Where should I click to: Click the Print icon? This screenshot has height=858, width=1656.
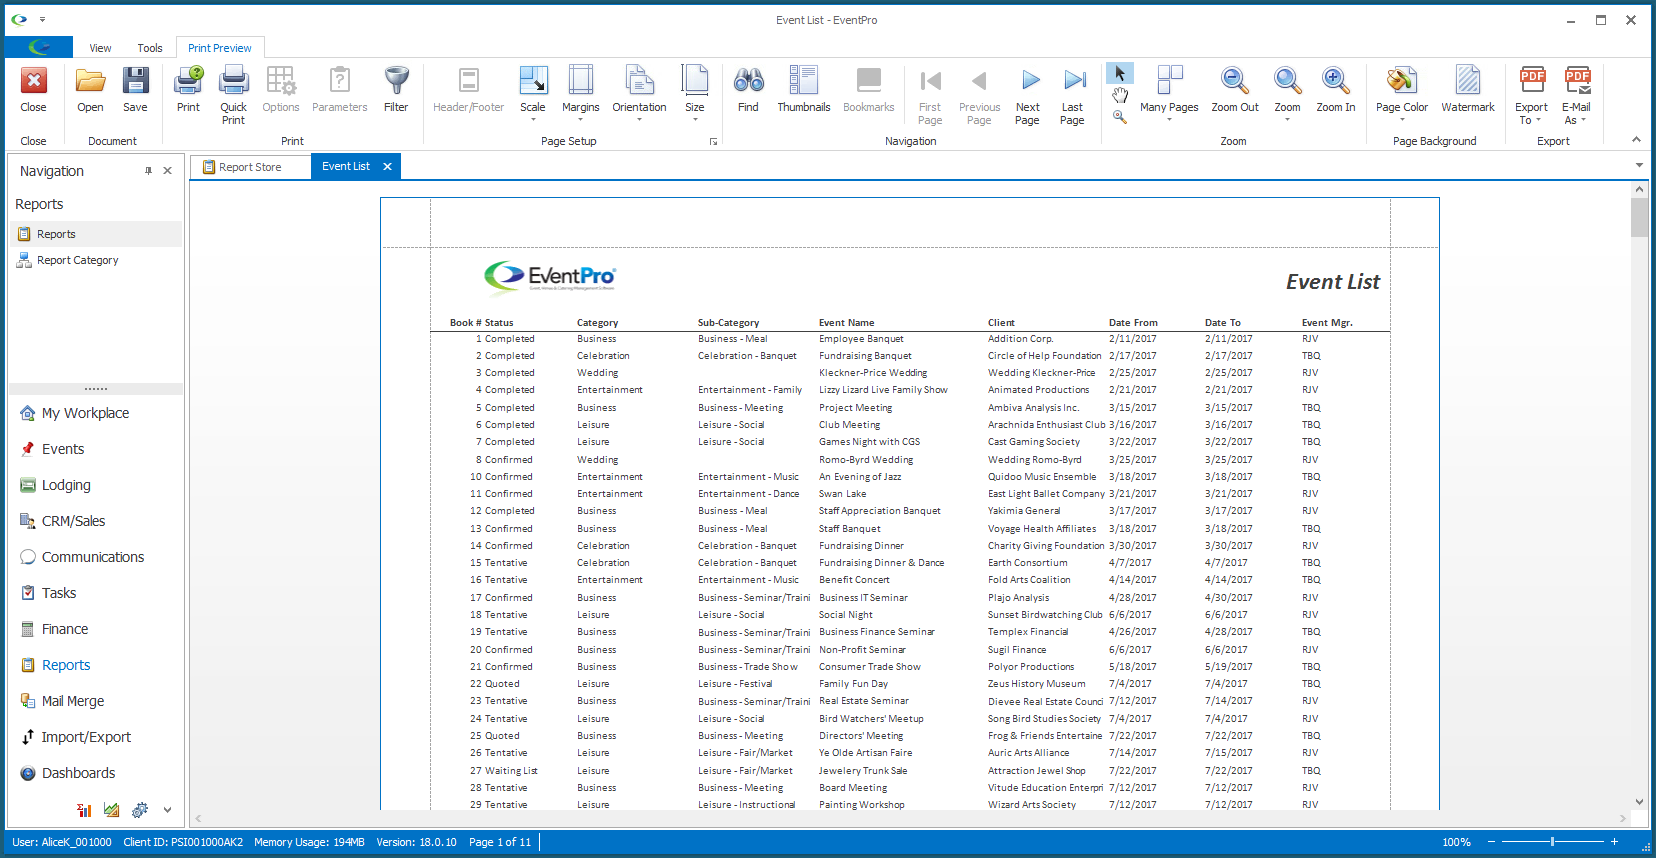pos(188,81)
